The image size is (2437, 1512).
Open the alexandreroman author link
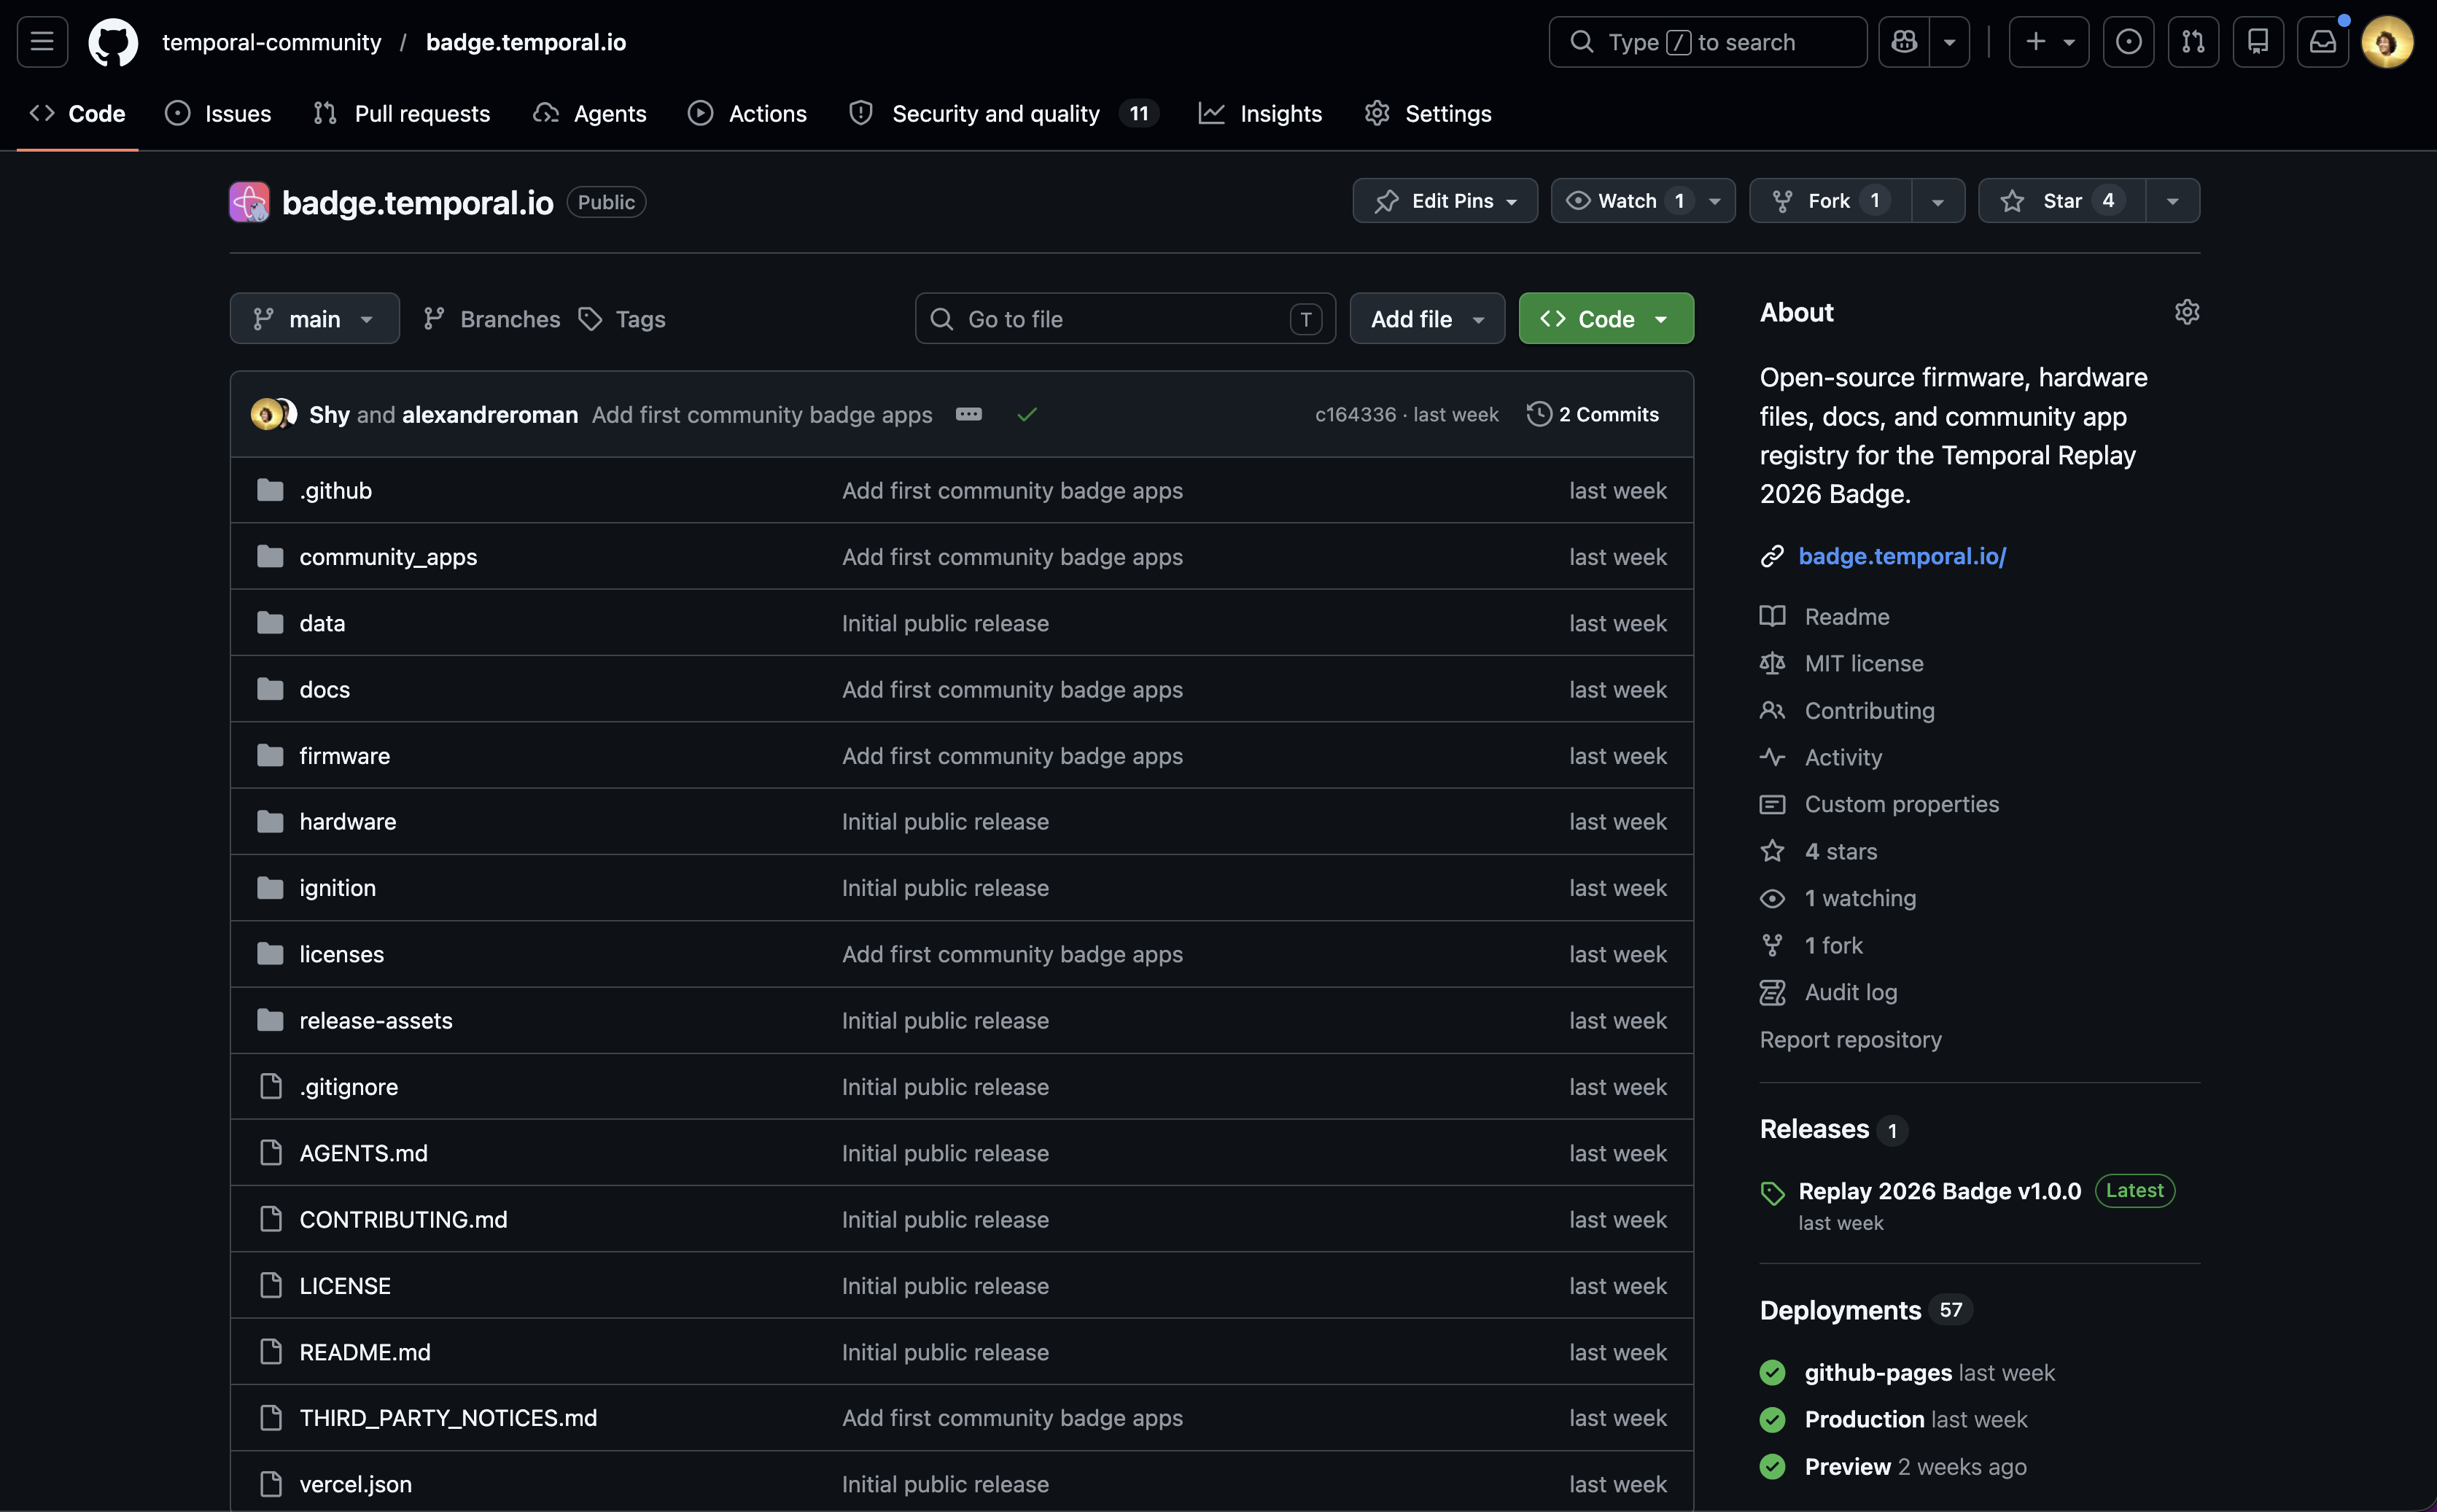pos(490,414)
